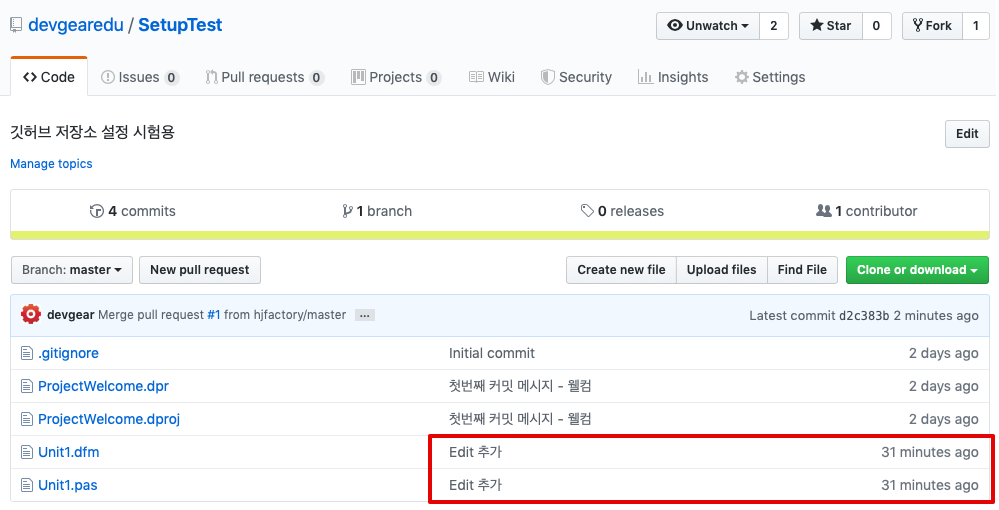View the 4 commits history
This screenshot has width=999, height=510.
(133, 211)
